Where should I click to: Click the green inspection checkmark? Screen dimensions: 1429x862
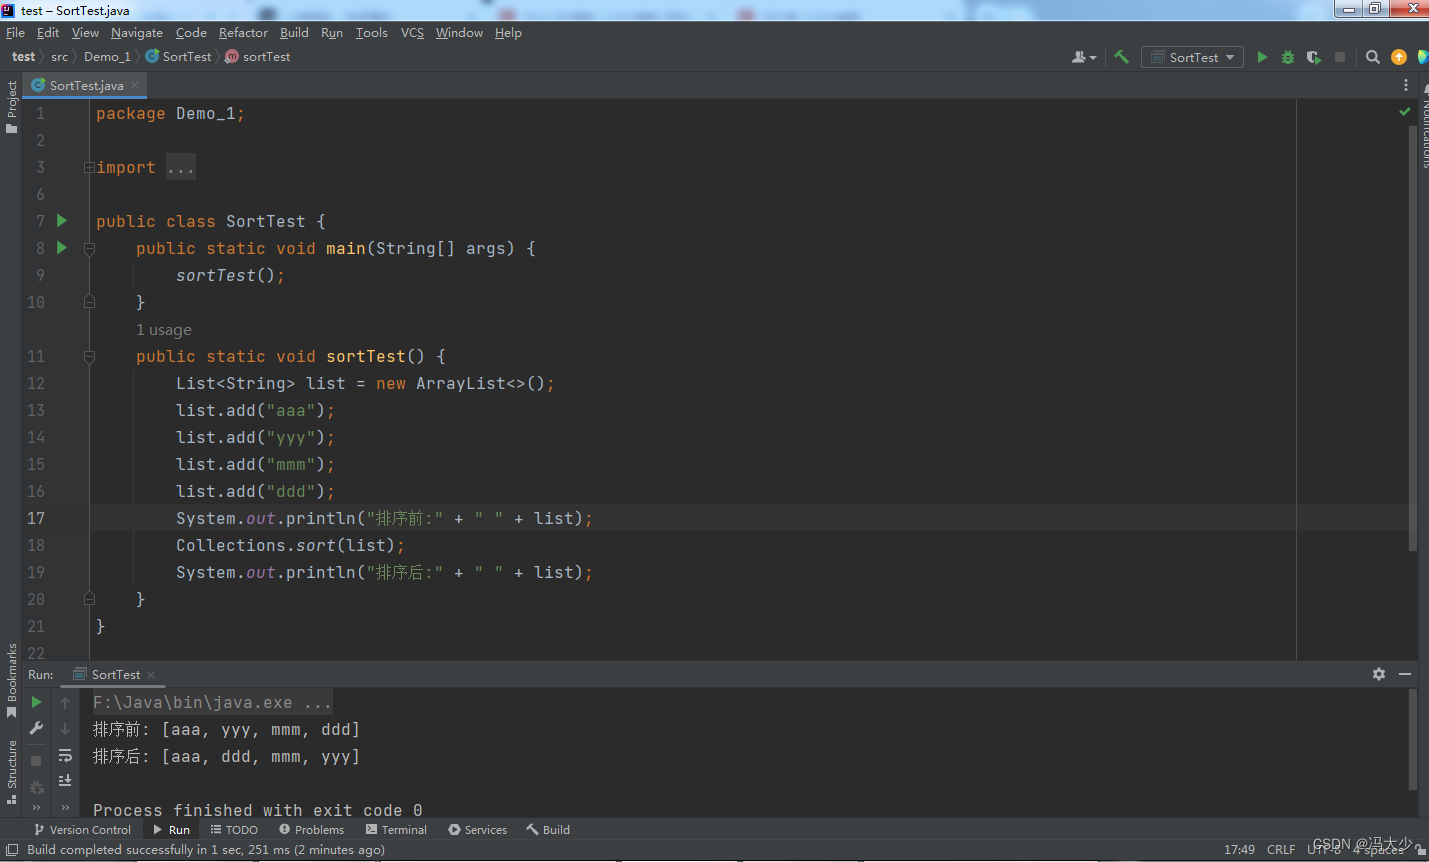click(x=1405, y=112)
